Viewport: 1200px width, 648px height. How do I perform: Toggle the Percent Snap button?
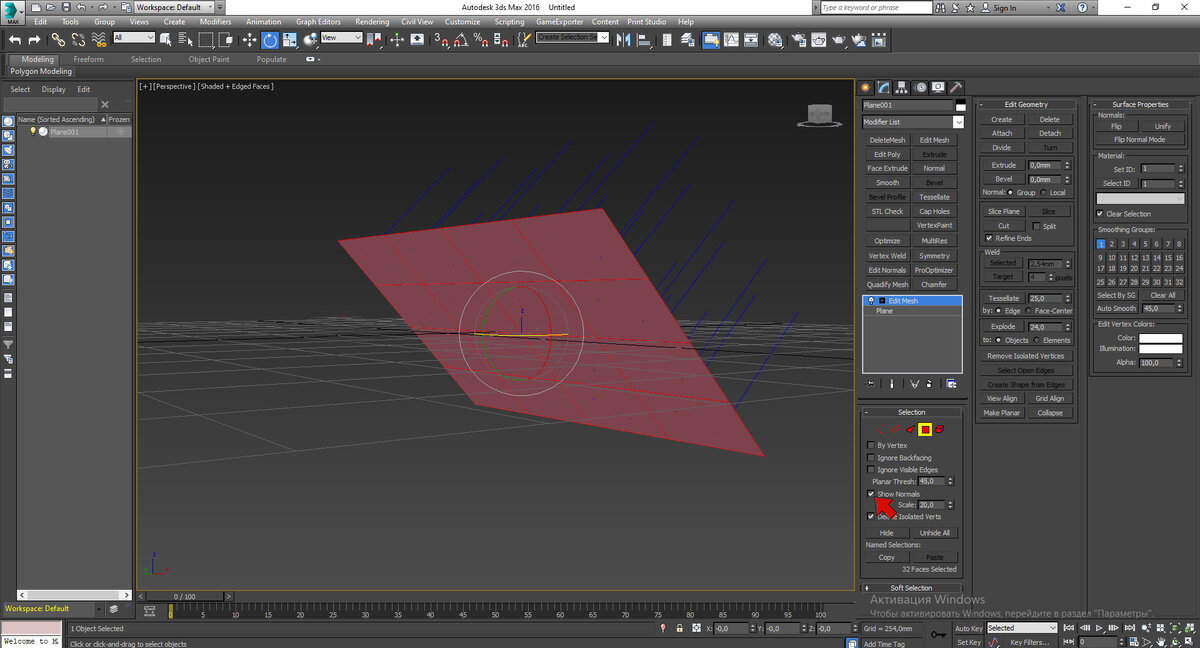(481, 40)
